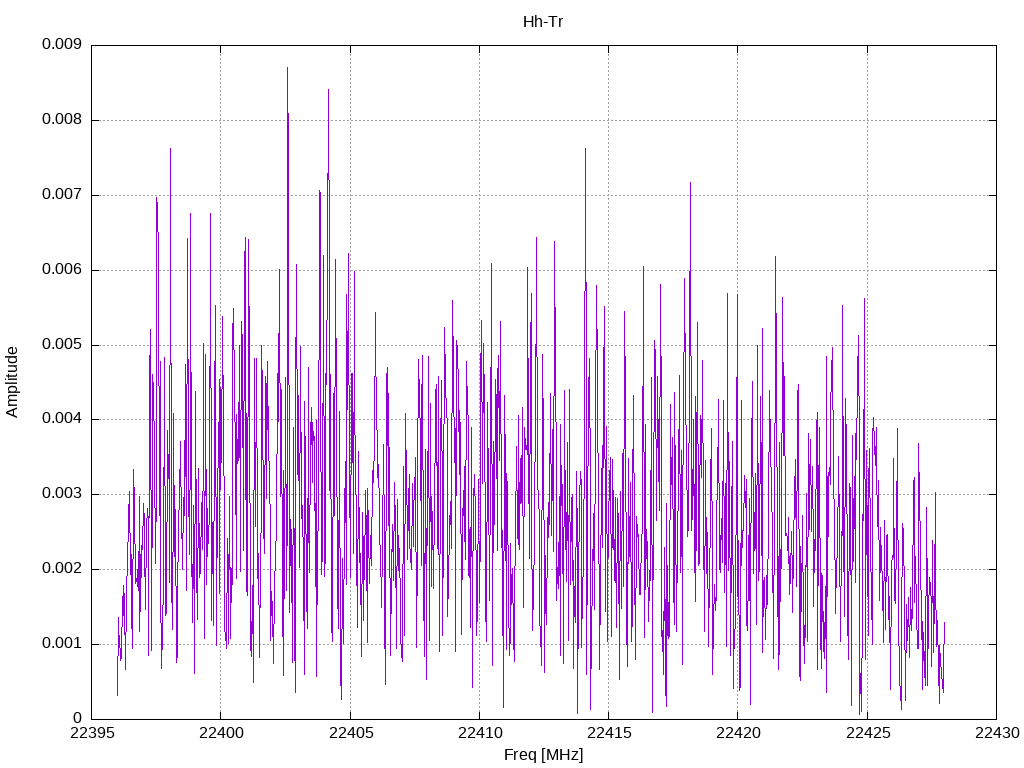Click the 0.003 y-axis tick label

(61, 493)
